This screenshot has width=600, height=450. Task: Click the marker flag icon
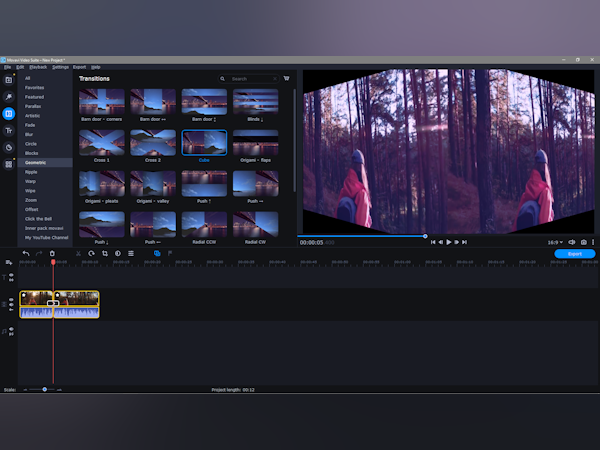point(170,253)
